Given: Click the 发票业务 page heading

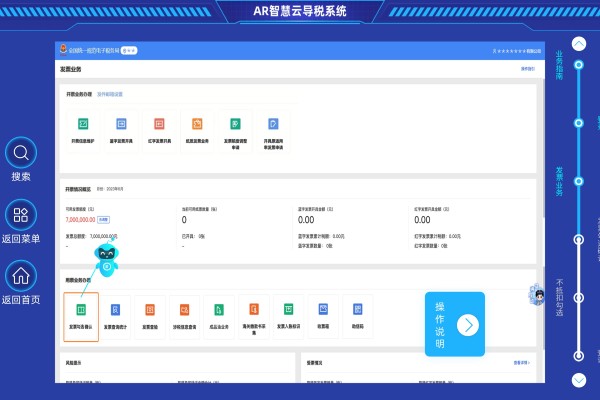Looking at the screenshot, I should [x=70, y=69].
